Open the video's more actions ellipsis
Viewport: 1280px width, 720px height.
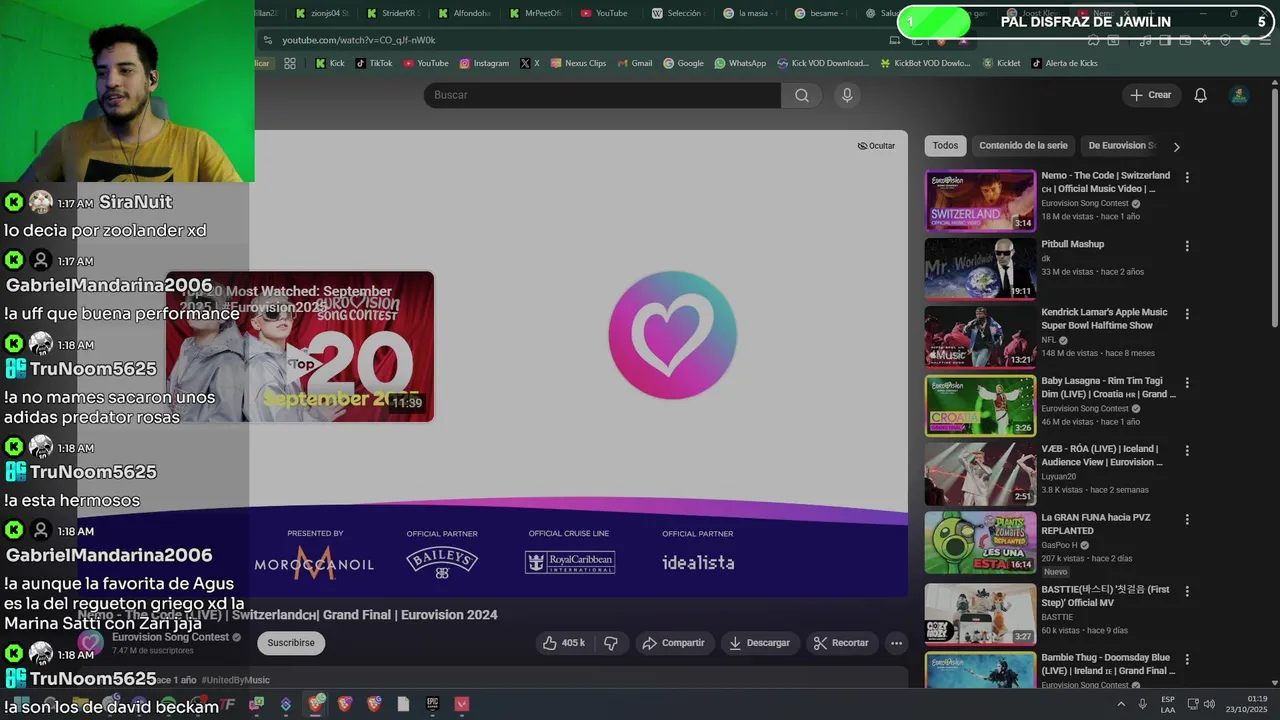(x=897, y=643)
